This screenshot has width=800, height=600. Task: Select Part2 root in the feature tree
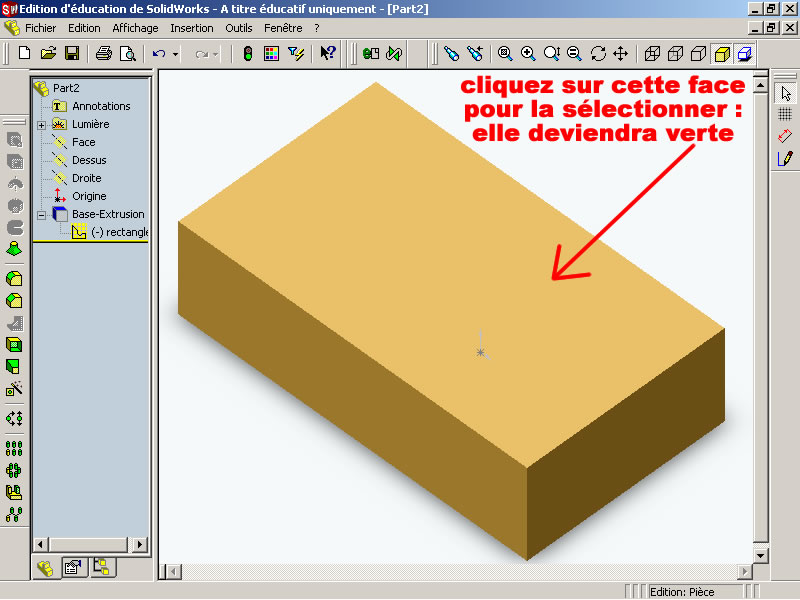[x=66, y=88]
